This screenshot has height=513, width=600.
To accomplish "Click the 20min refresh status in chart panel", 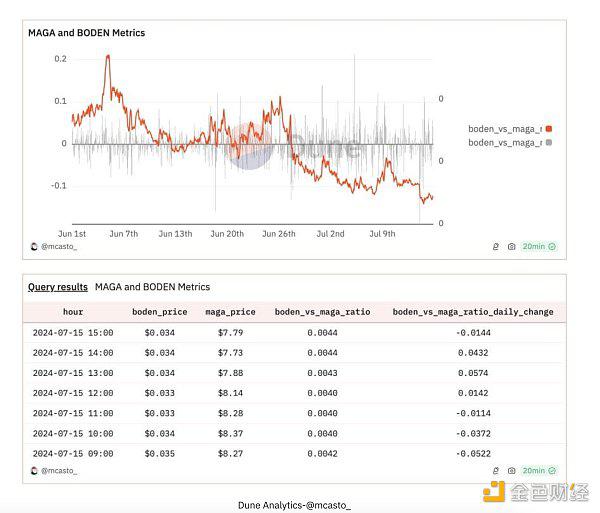I will [x=539, y=246].
